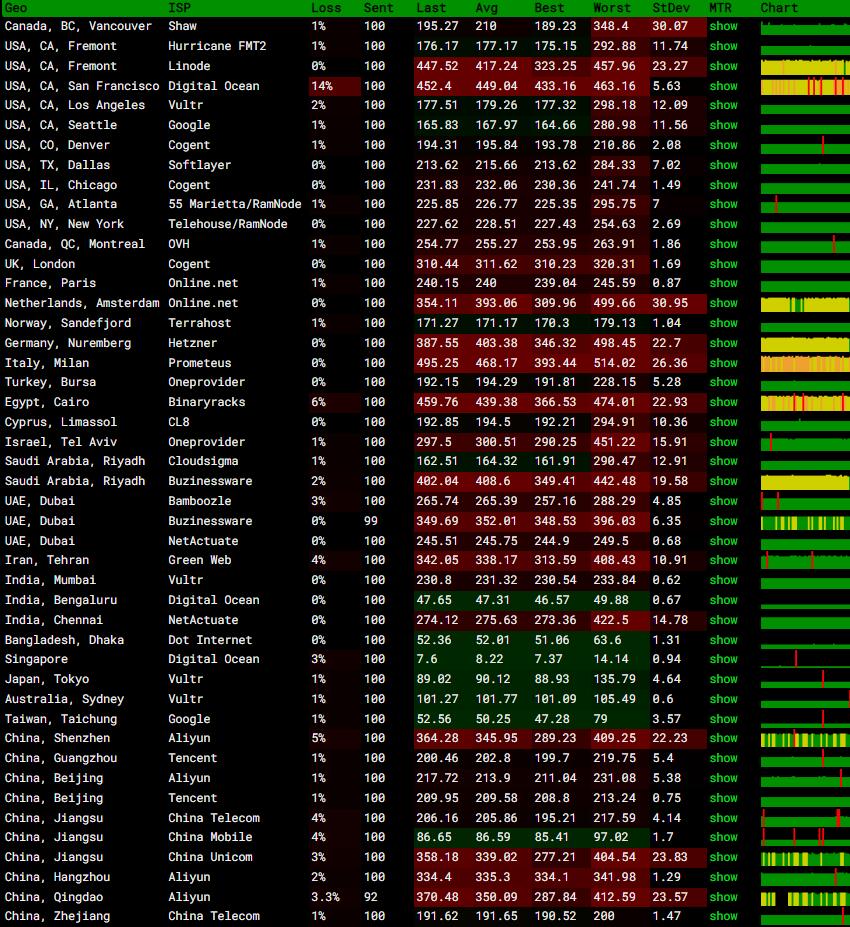
Task: Click loss value '3.3%'
Action: [x=325, y=897]
